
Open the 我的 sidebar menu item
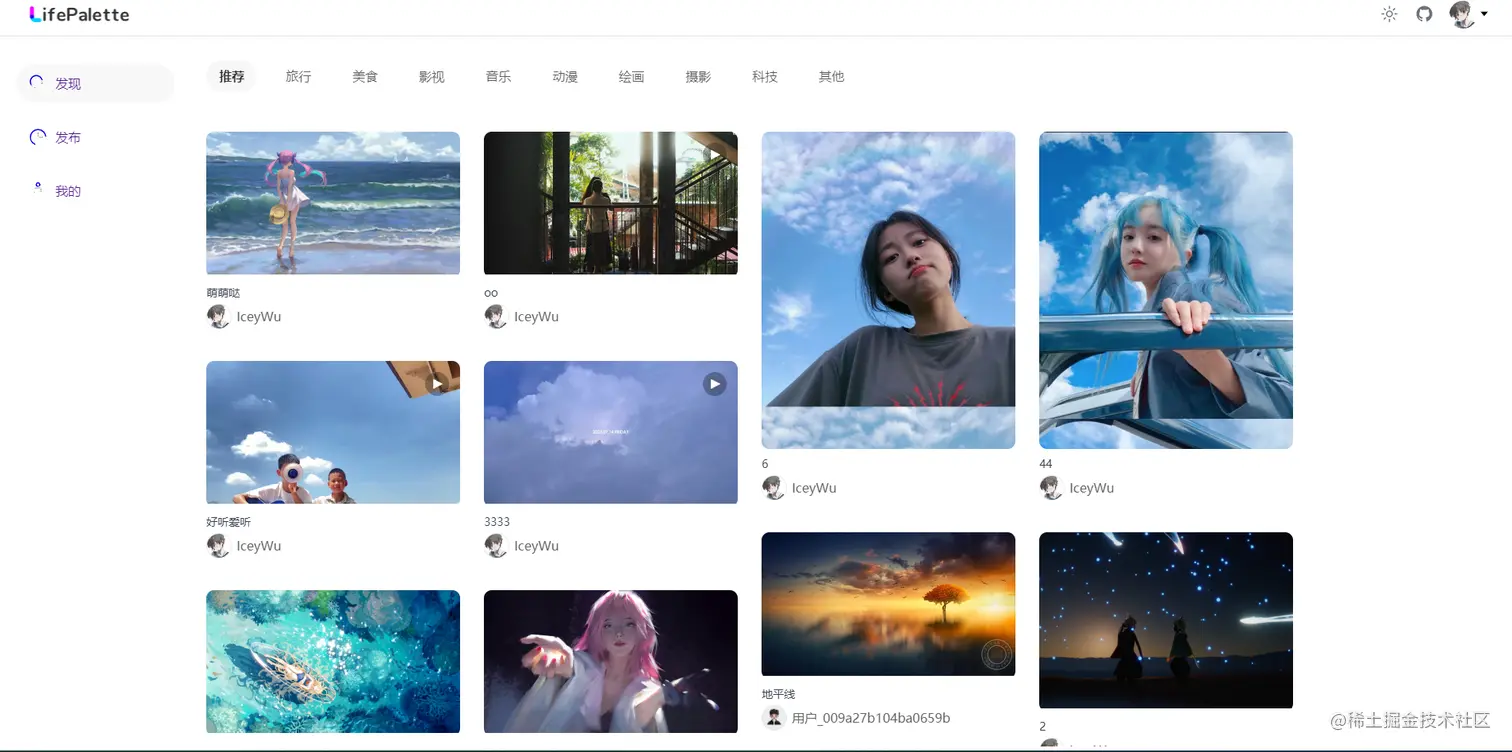point(95,190)
